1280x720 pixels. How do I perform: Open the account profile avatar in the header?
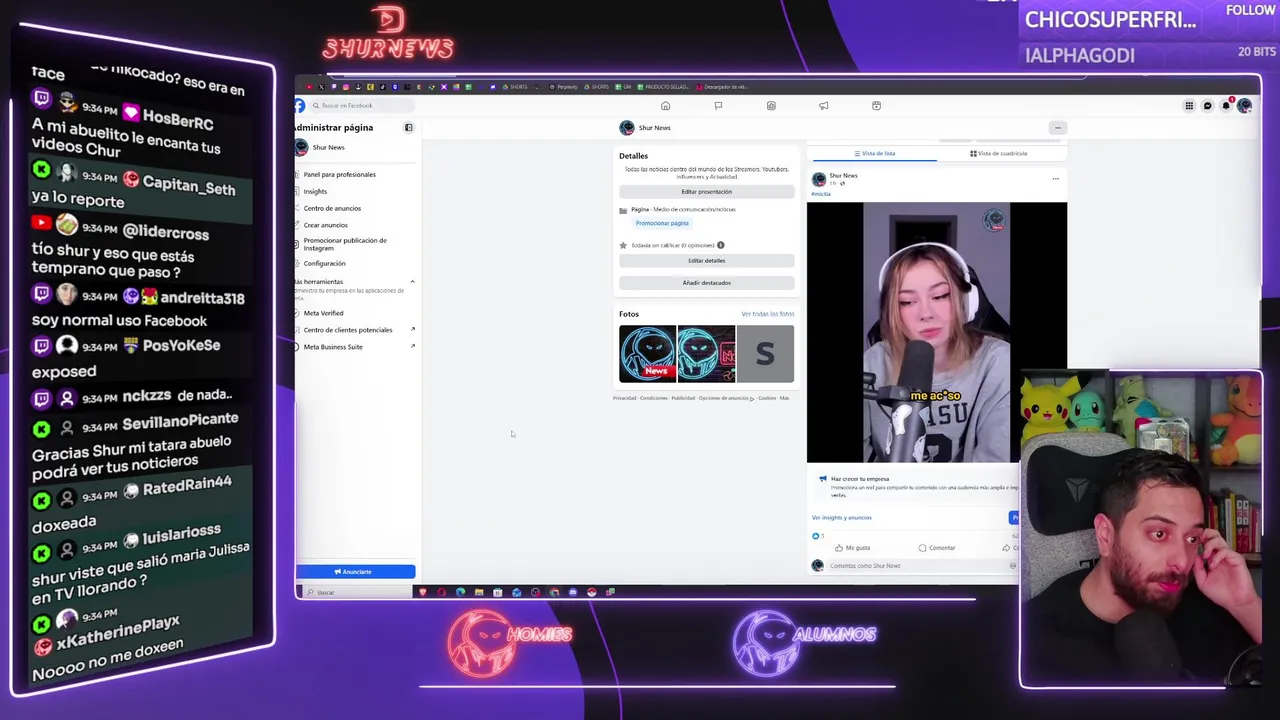click(x=1244, y=105)
